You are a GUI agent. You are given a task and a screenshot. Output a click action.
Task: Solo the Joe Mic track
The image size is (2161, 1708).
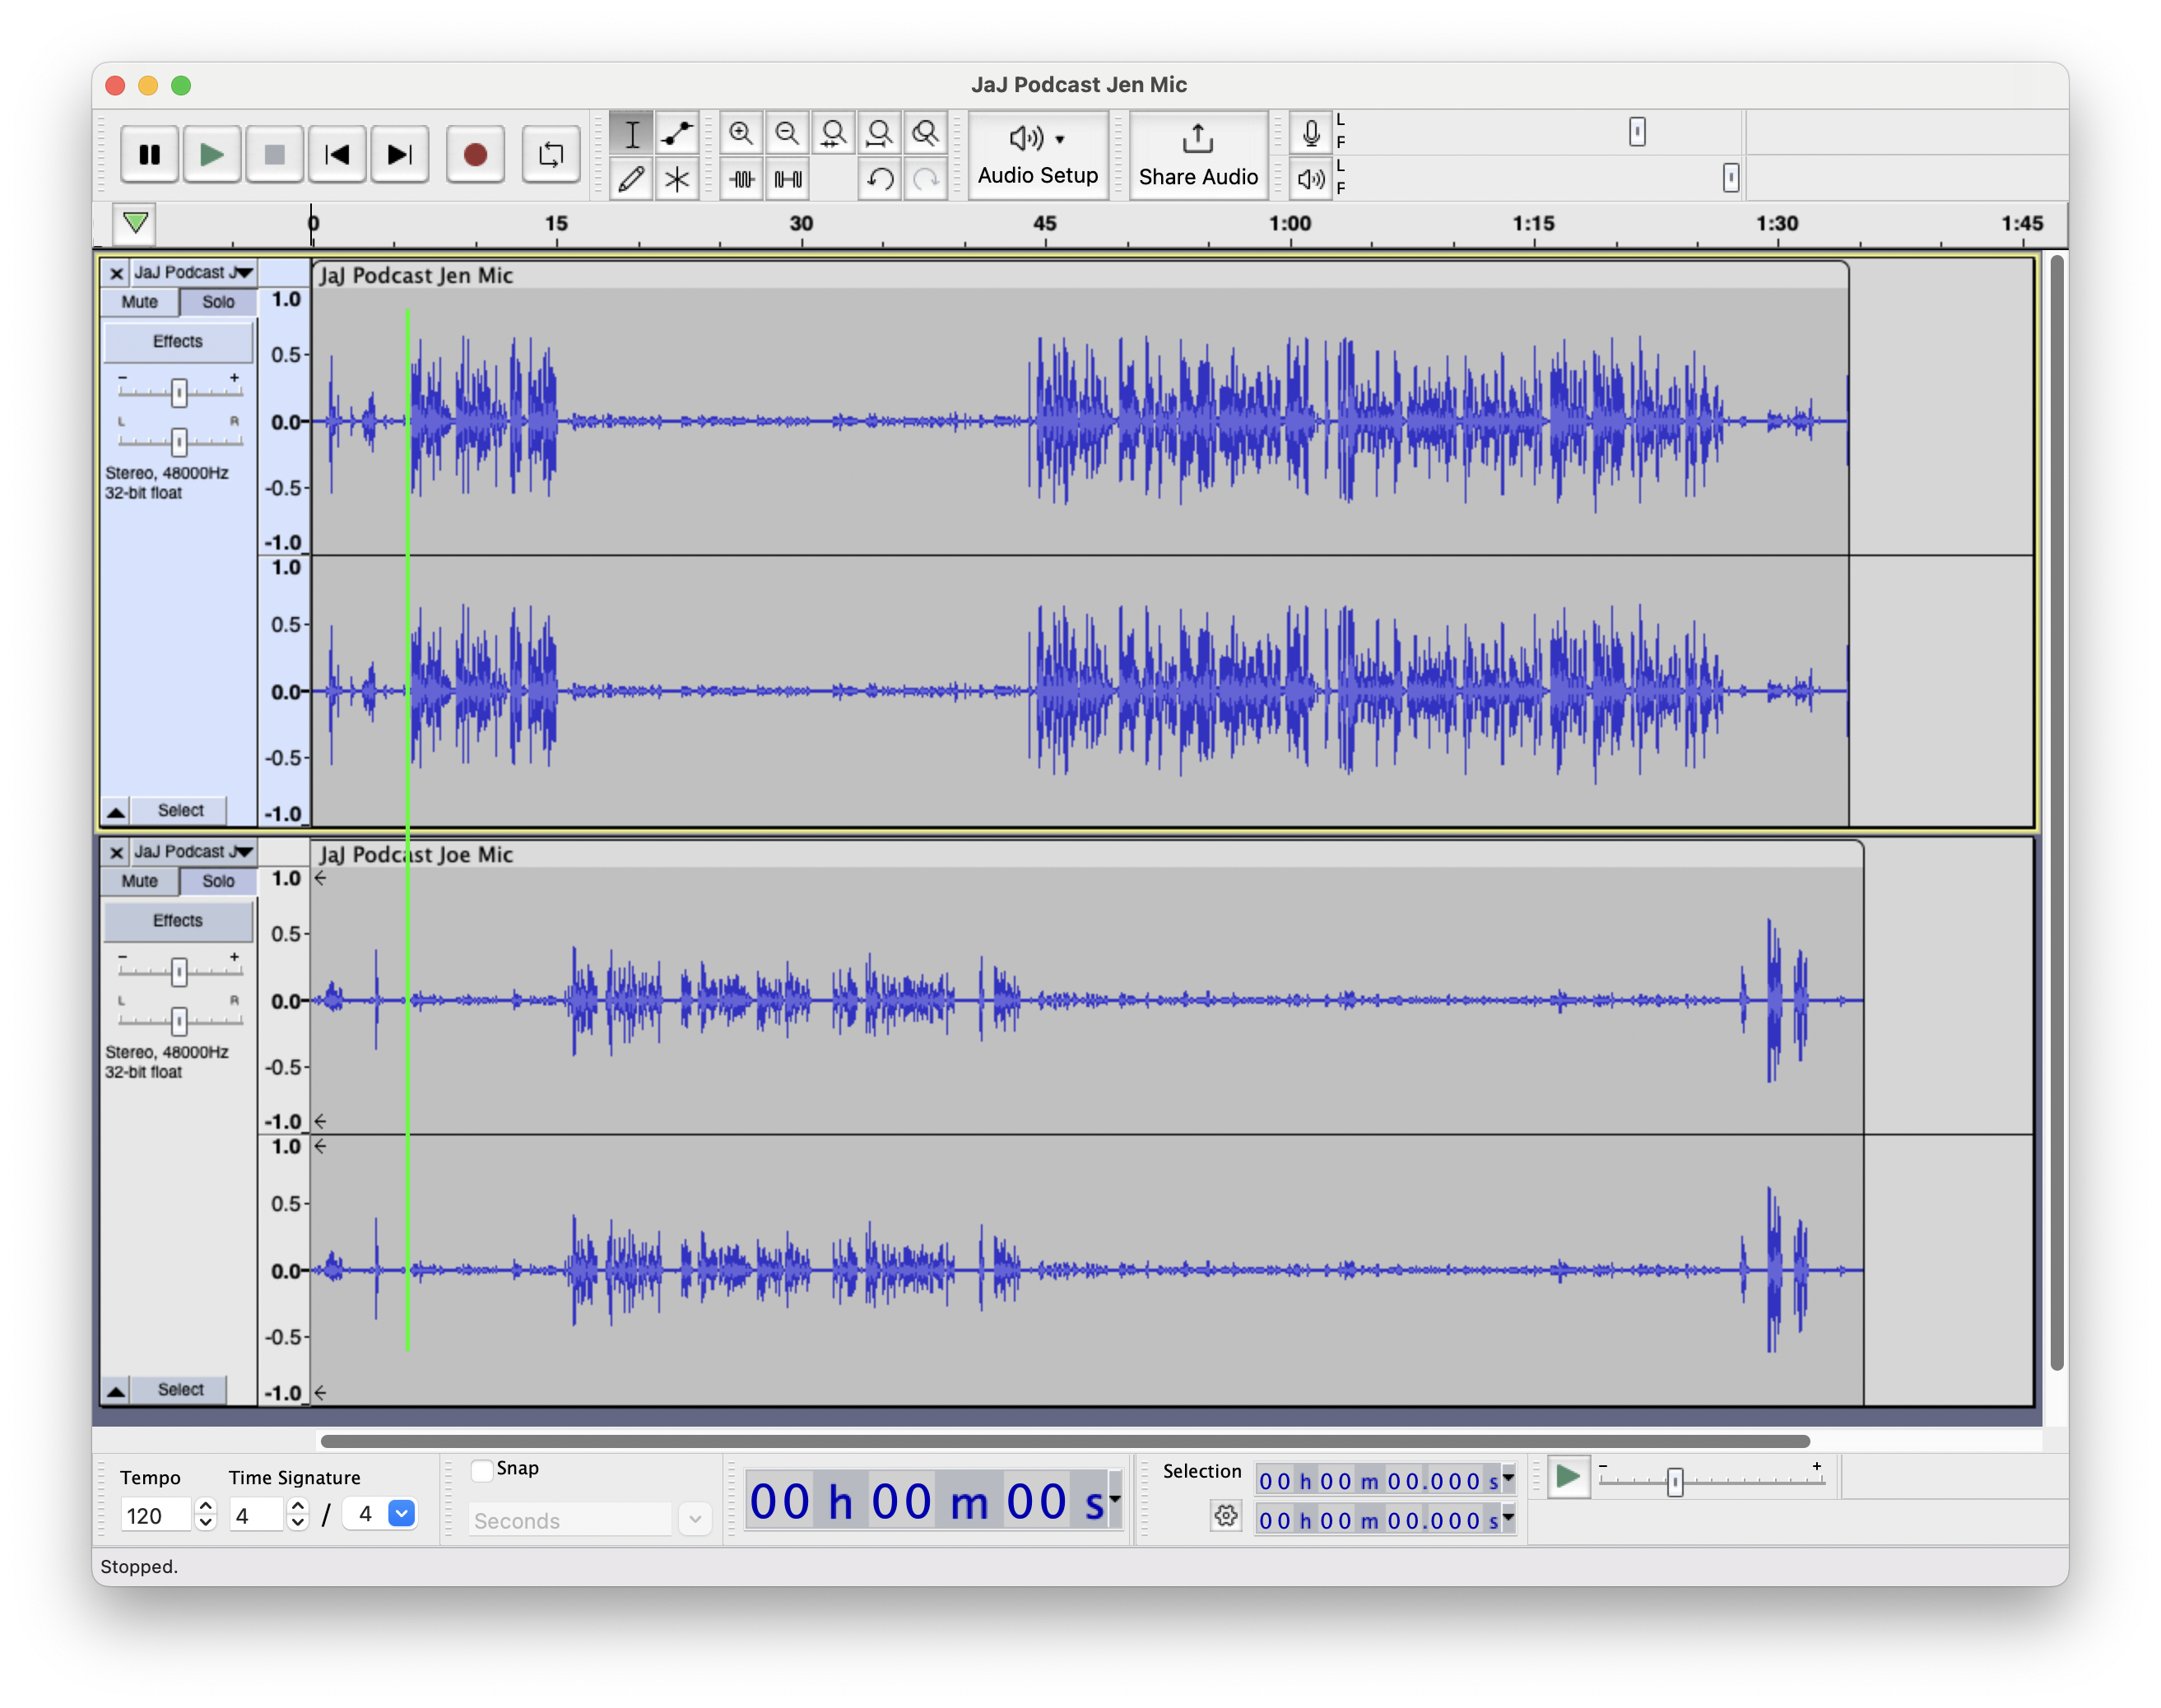pos(218,881)
